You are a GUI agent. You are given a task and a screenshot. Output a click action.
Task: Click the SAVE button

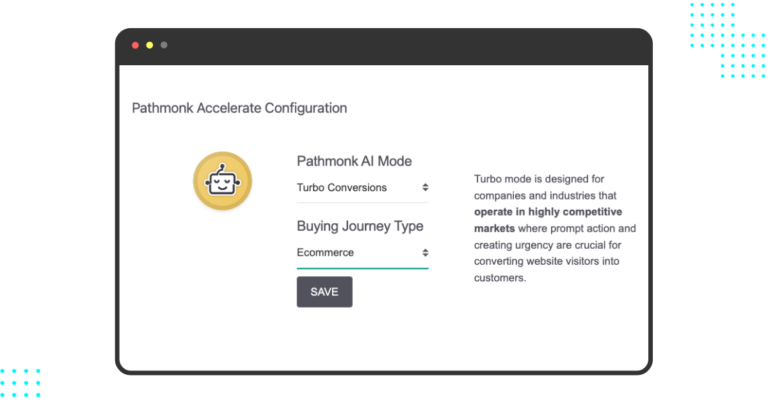(x=324, y=292)
